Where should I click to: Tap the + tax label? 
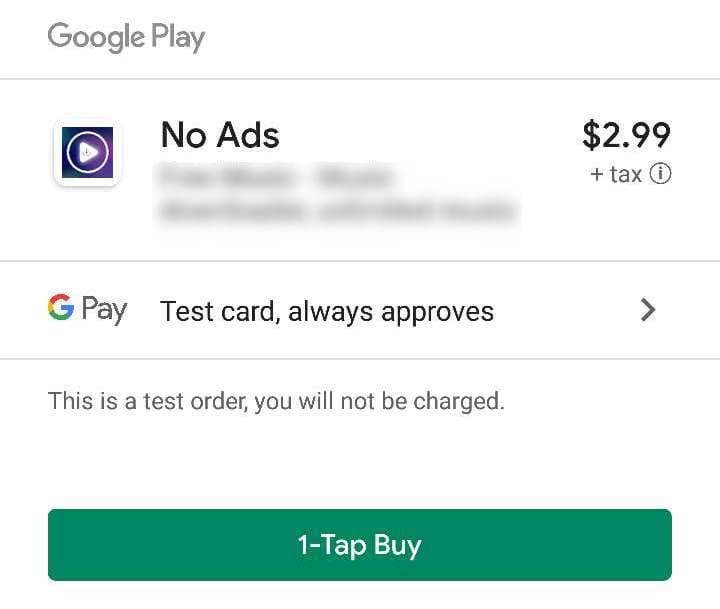616,175
